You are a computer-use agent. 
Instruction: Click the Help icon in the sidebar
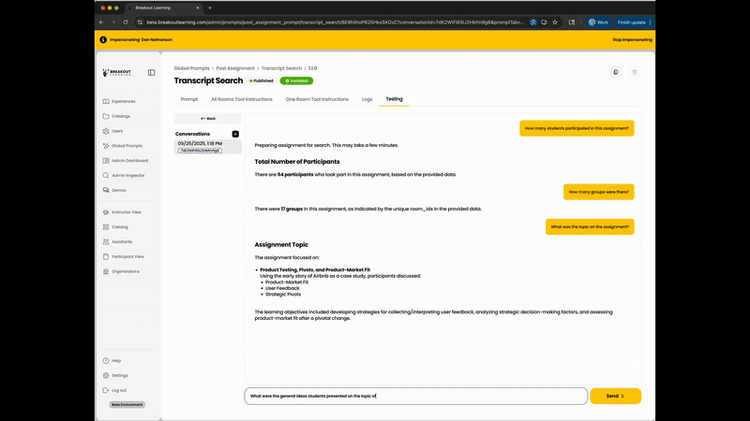point(106,360)
